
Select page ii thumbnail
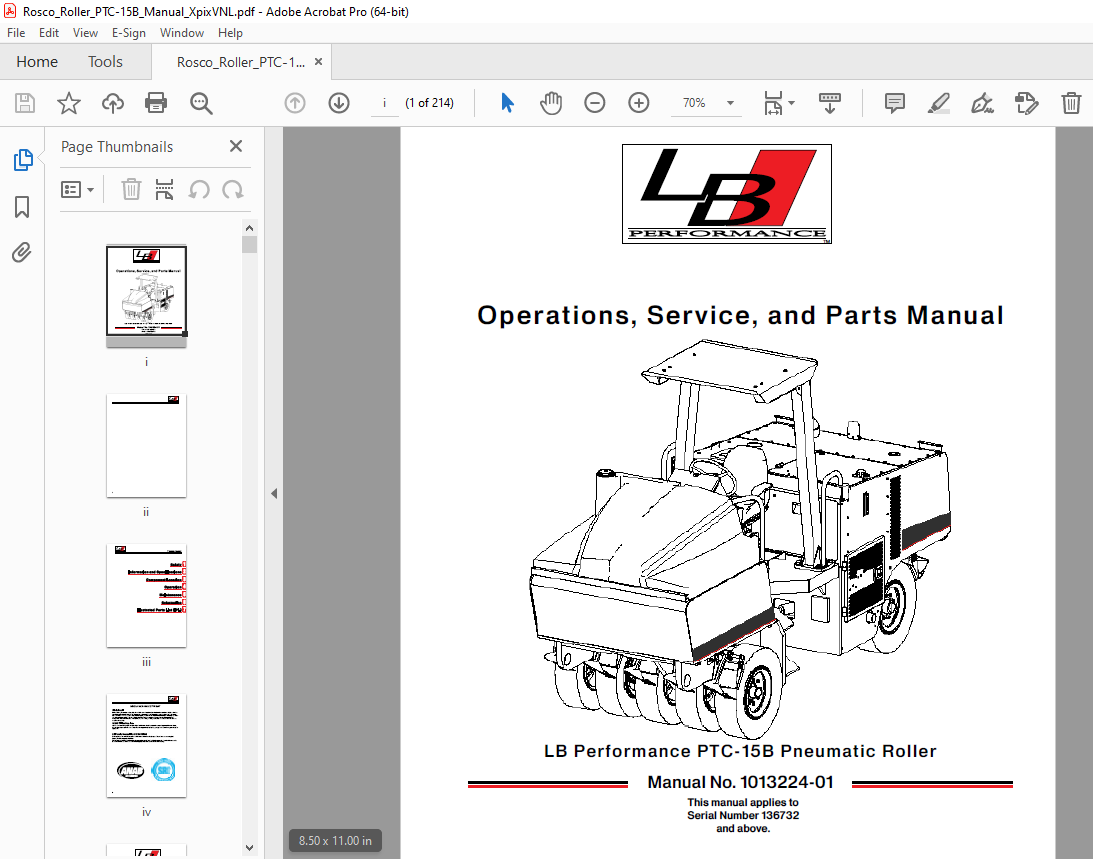coord(146,446)
